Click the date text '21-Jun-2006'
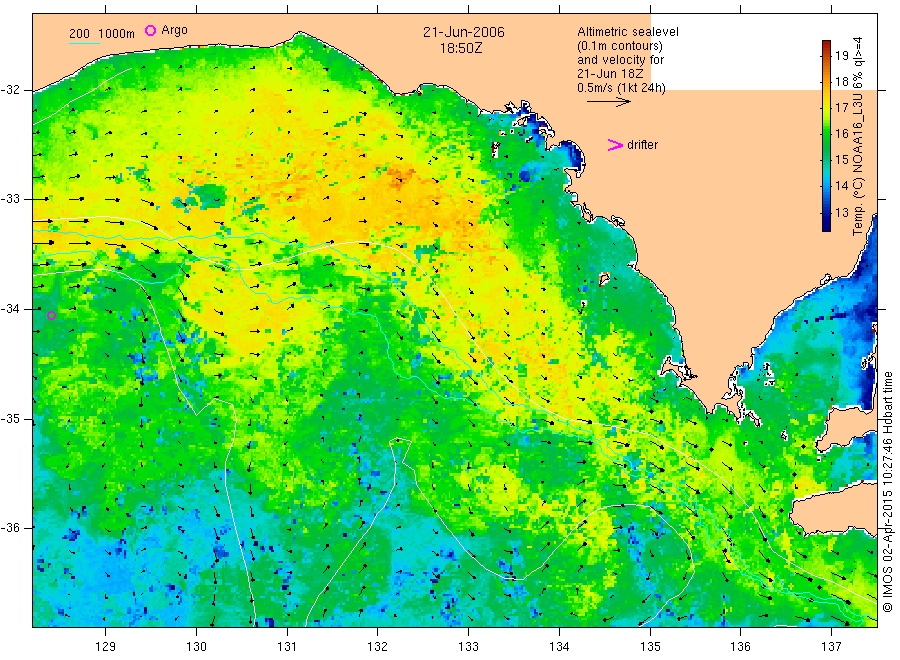This screenshot has width=900, height=660. pyautogui.click(x=464, y=32)
